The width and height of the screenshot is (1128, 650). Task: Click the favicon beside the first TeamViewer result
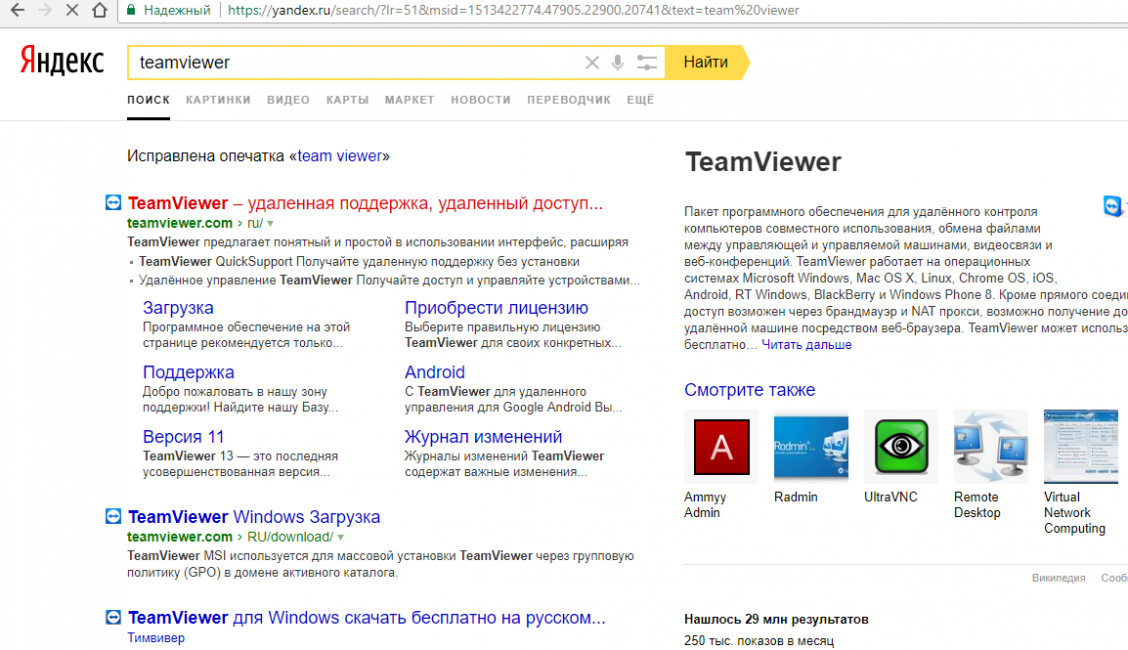pos(113,203)
